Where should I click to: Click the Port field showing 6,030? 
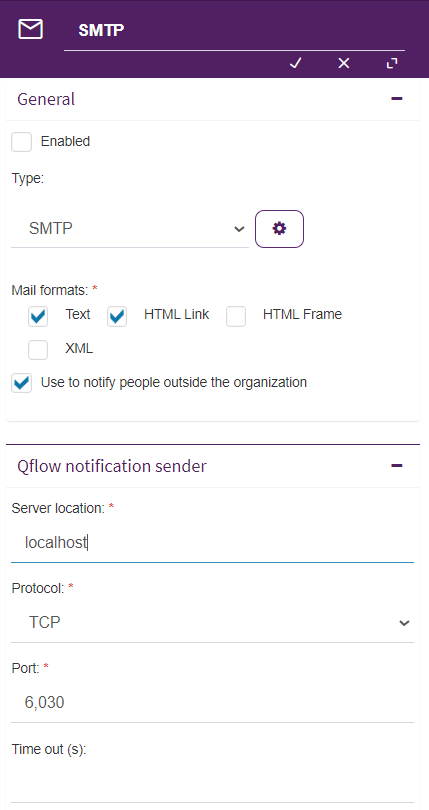pyautogui.click(x=212, y=703)
